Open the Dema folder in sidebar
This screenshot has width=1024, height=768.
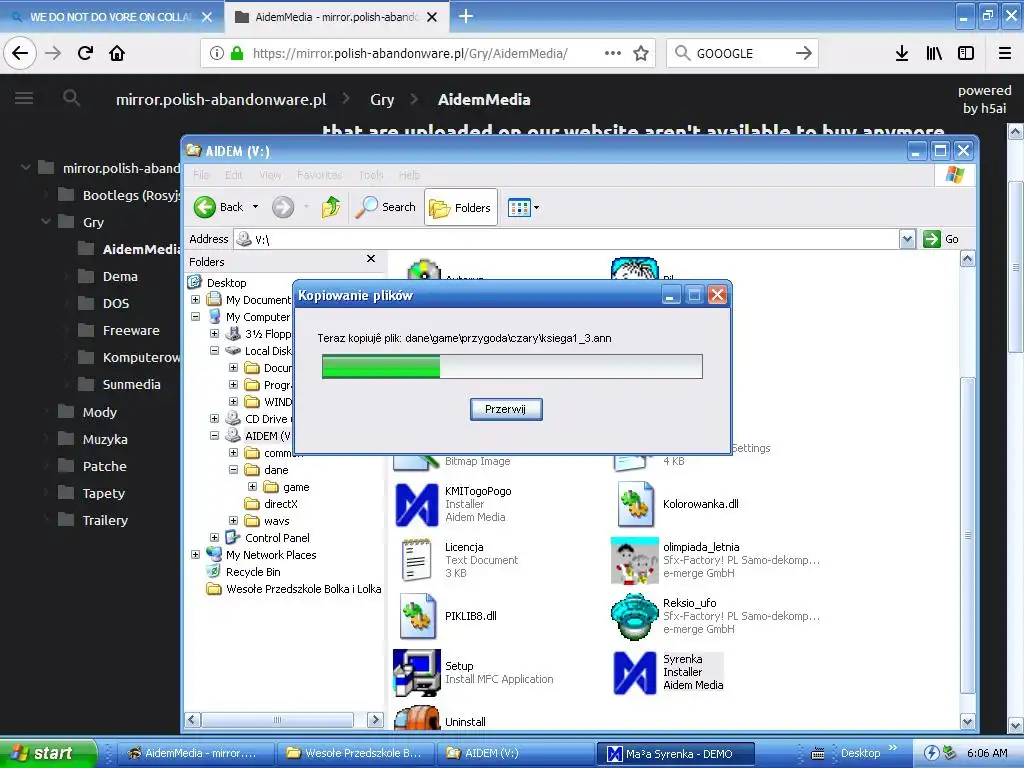tap(120, 276)
